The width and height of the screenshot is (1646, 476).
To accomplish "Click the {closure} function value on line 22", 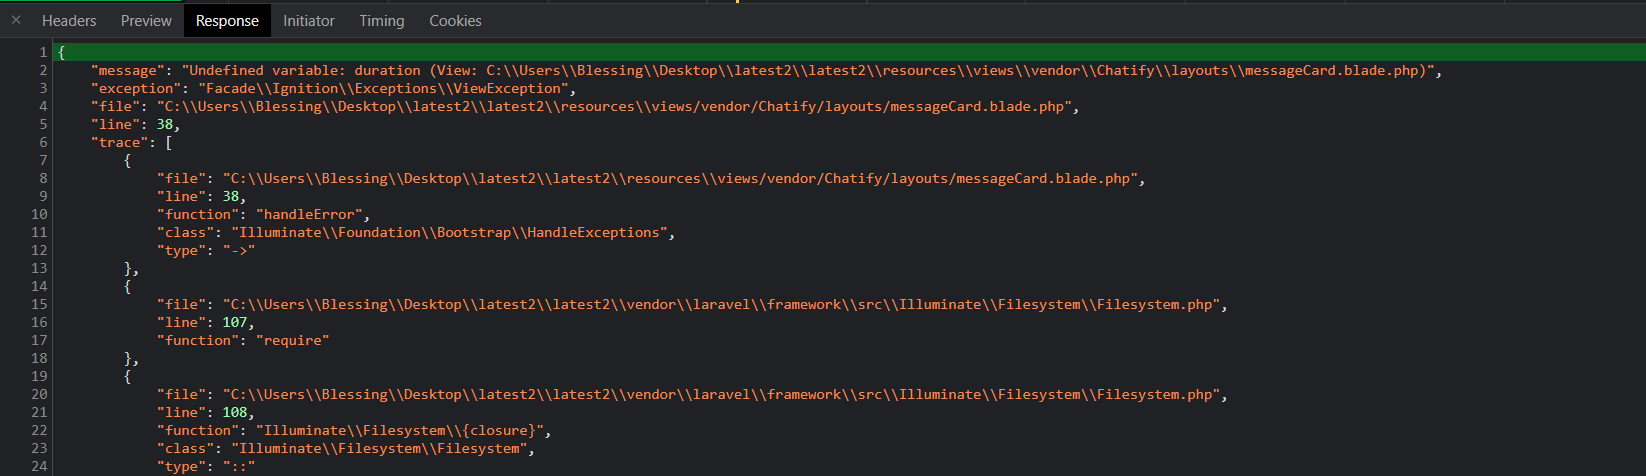I will pyautogui.click(x=401, y=430).
